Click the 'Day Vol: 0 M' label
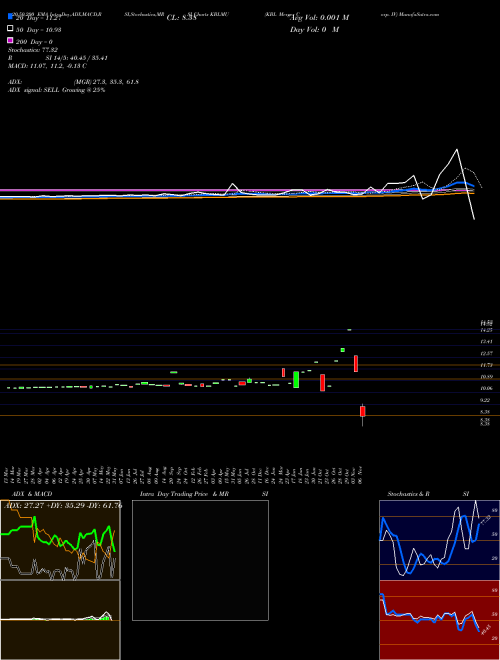500x660 pixels. click(314, 30)
